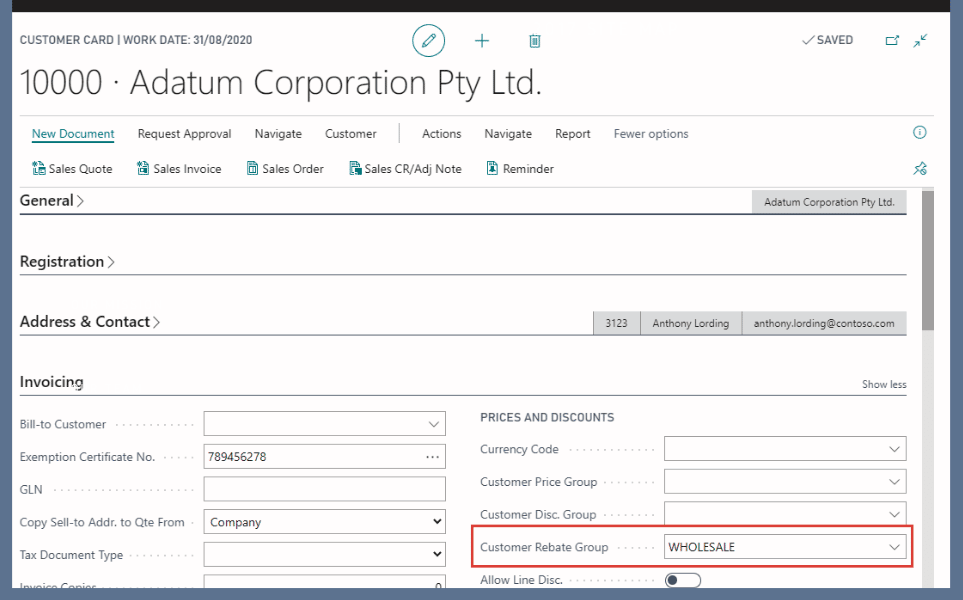Viewport: 963px width, 600px height.
Task: Click the page title 10000 Adatum Corporation
Action: (x=281, y=82)
